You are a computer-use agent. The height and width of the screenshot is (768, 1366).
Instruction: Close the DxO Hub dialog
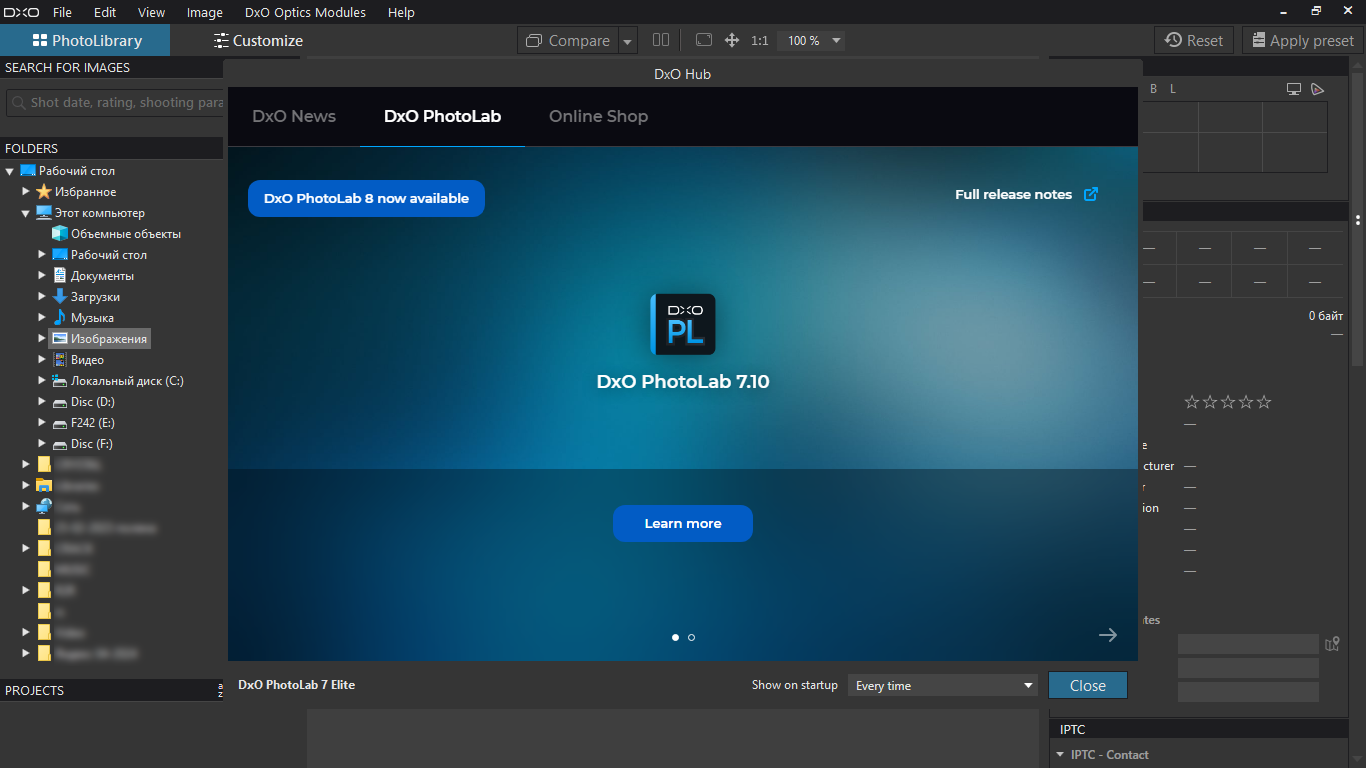1087,685
